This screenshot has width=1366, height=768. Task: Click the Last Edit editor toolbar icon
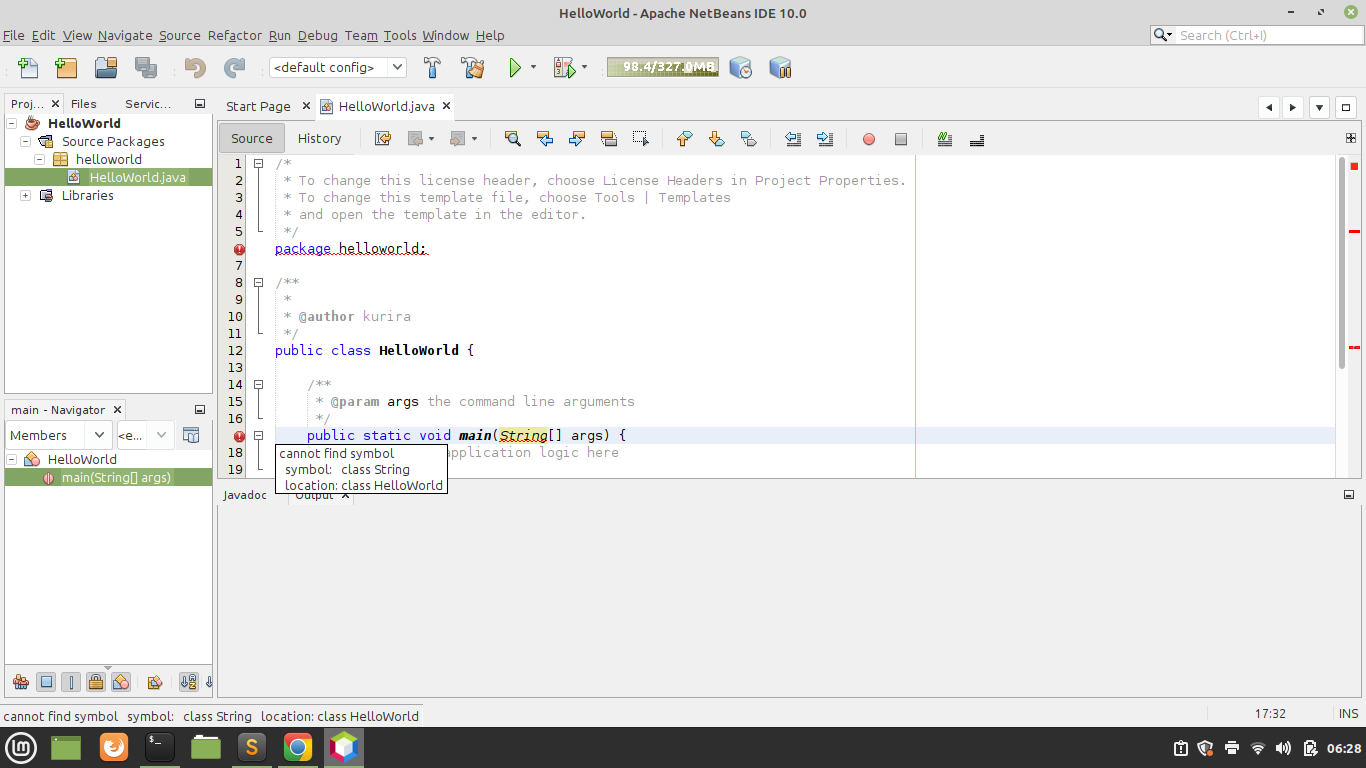coord(383,139)
